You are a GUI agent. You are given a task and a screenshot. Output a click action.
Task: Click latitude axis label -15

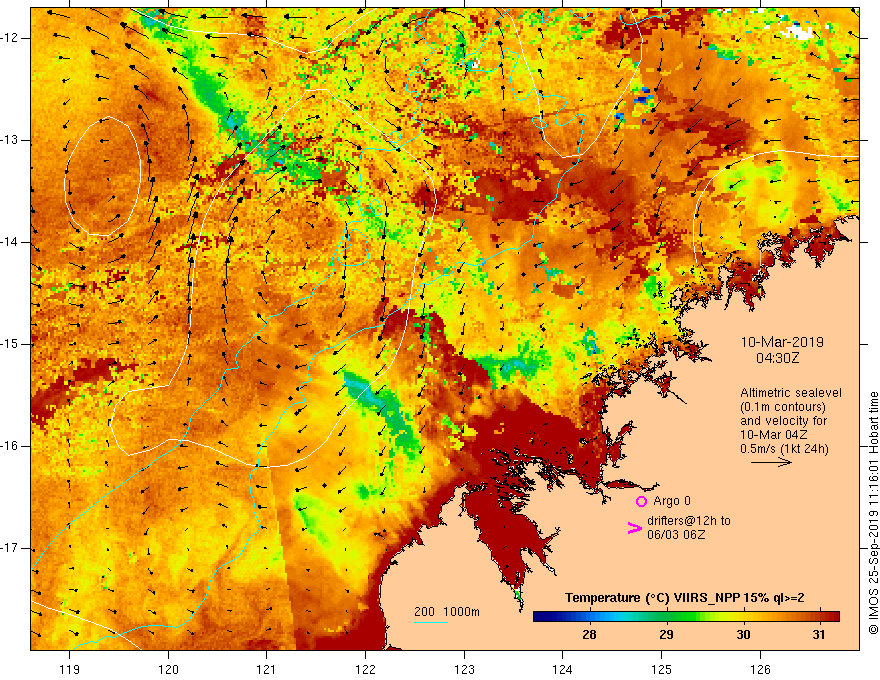coord(10,344)
